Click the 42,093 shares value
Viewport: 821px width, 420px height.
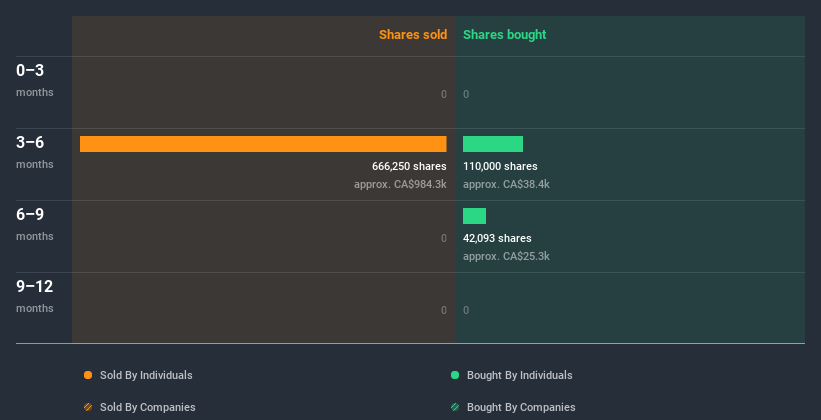click(497, 238)
